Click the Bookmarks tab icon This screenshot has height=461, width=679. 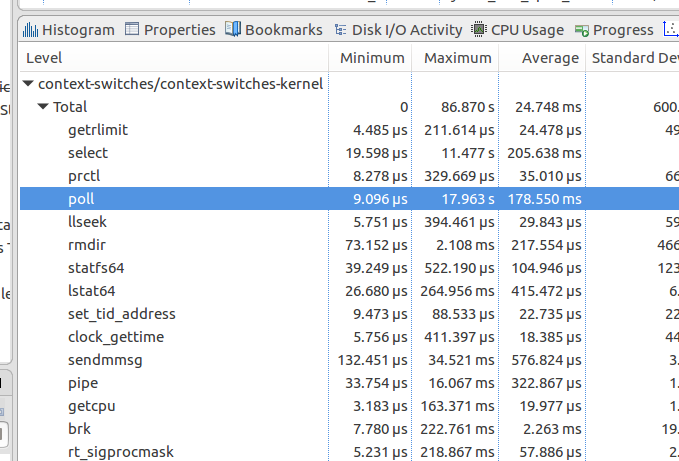click(233, 29)
